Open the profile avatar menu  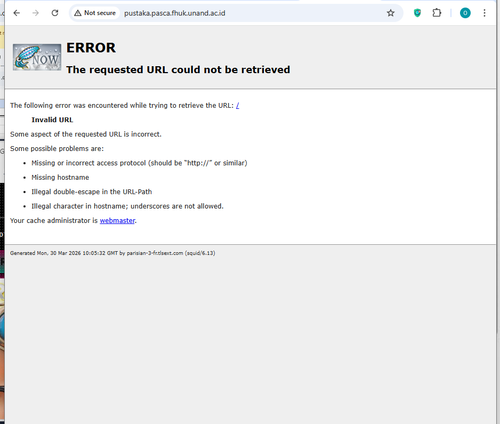pos(465,13)
